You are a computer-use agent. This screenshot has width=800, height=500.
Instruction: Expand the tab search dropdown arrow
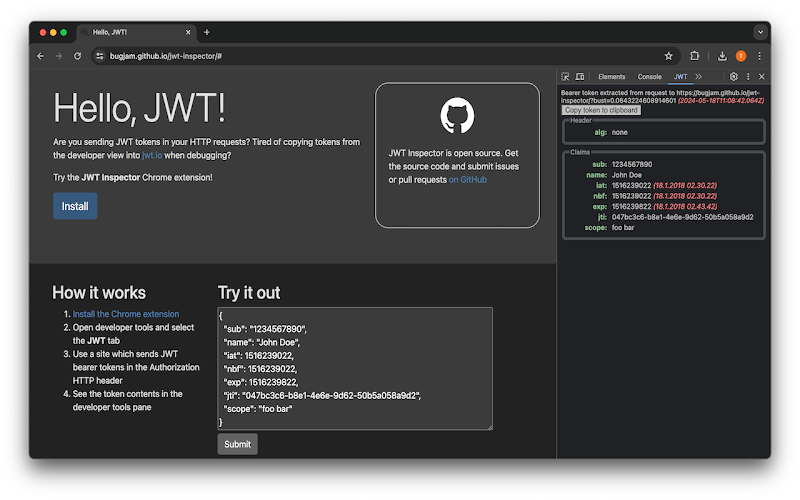point(760,32)
